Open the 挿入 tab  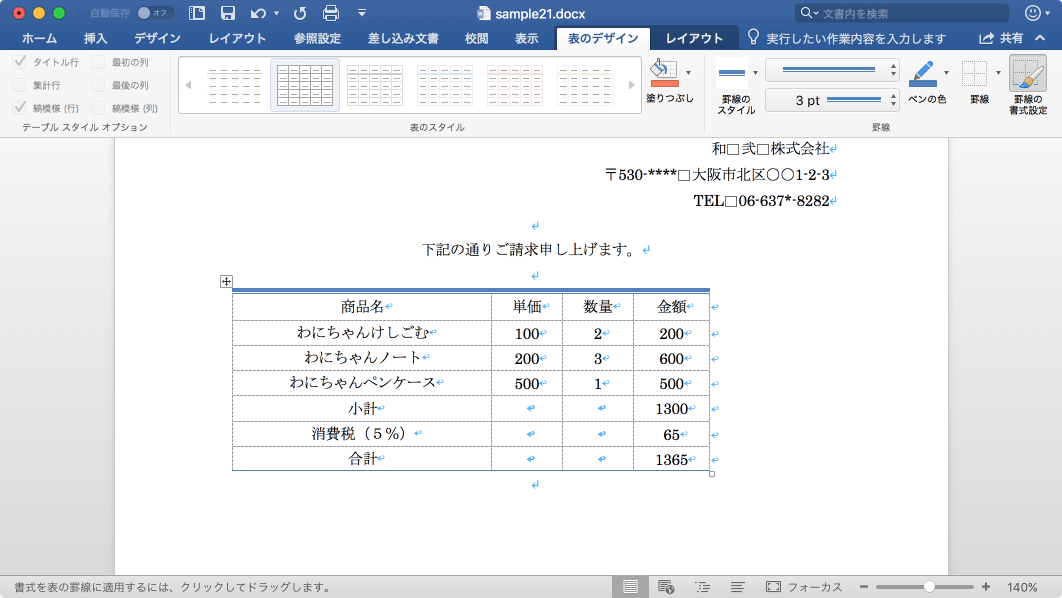(x=95, y=39)
